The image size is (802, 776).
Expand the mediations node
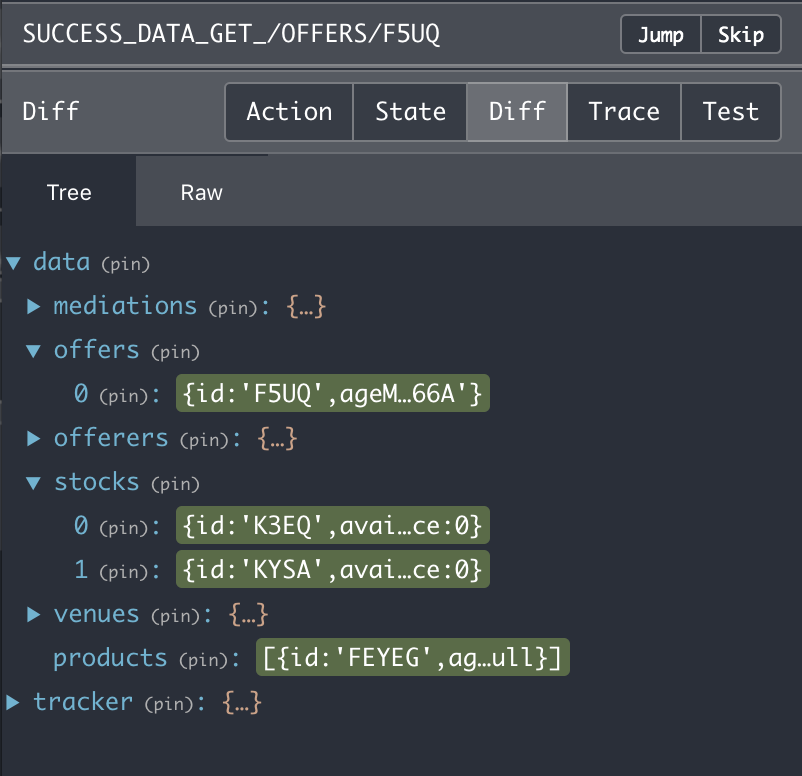click(x=32, y=306)
